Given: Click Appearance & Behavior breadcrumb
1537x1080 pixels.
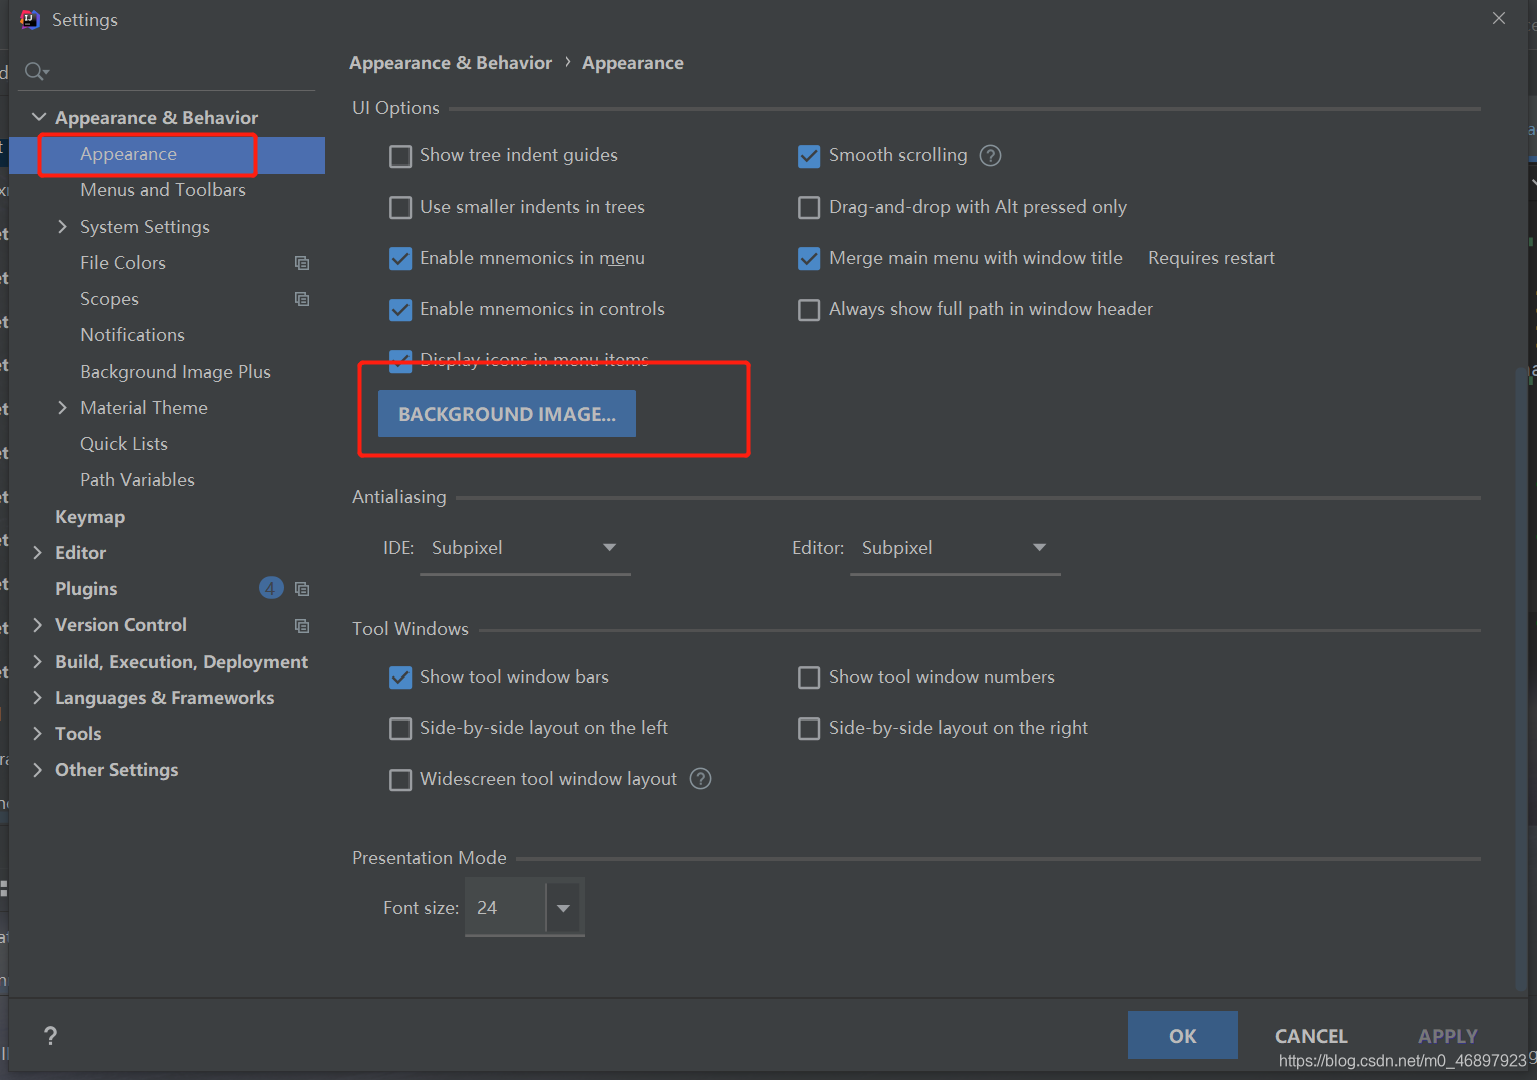Looking at the screenshot, I should tap(450, 63).
